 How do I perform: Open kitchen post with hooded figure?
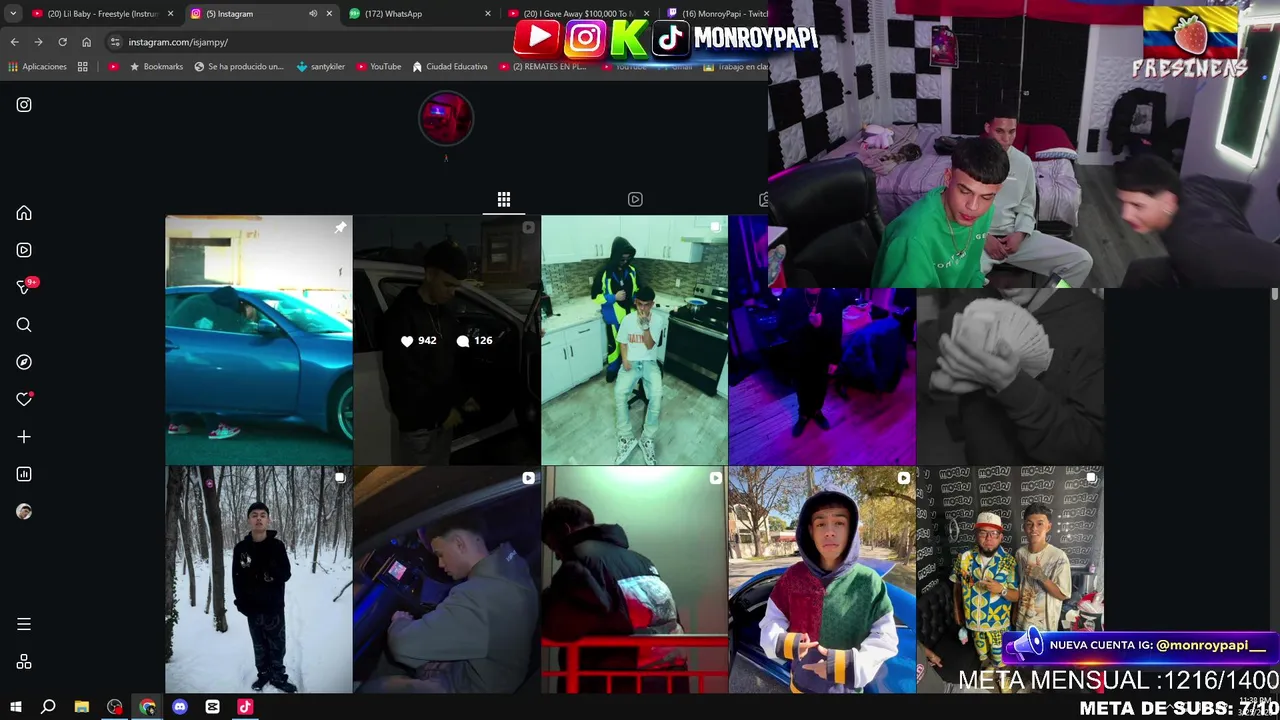point(635,340)
